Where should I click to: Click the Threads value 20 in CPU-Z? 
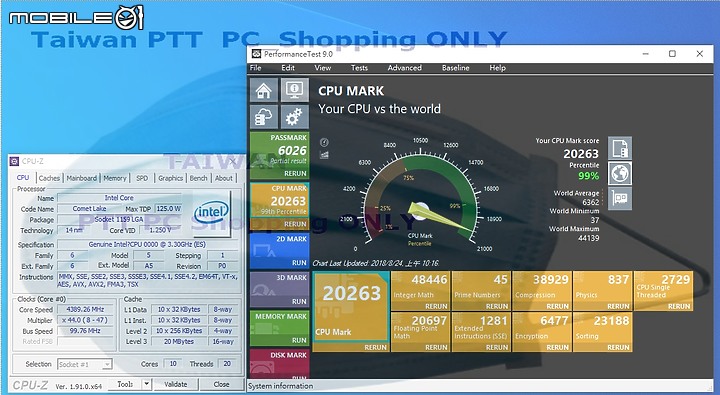point(227,364)
